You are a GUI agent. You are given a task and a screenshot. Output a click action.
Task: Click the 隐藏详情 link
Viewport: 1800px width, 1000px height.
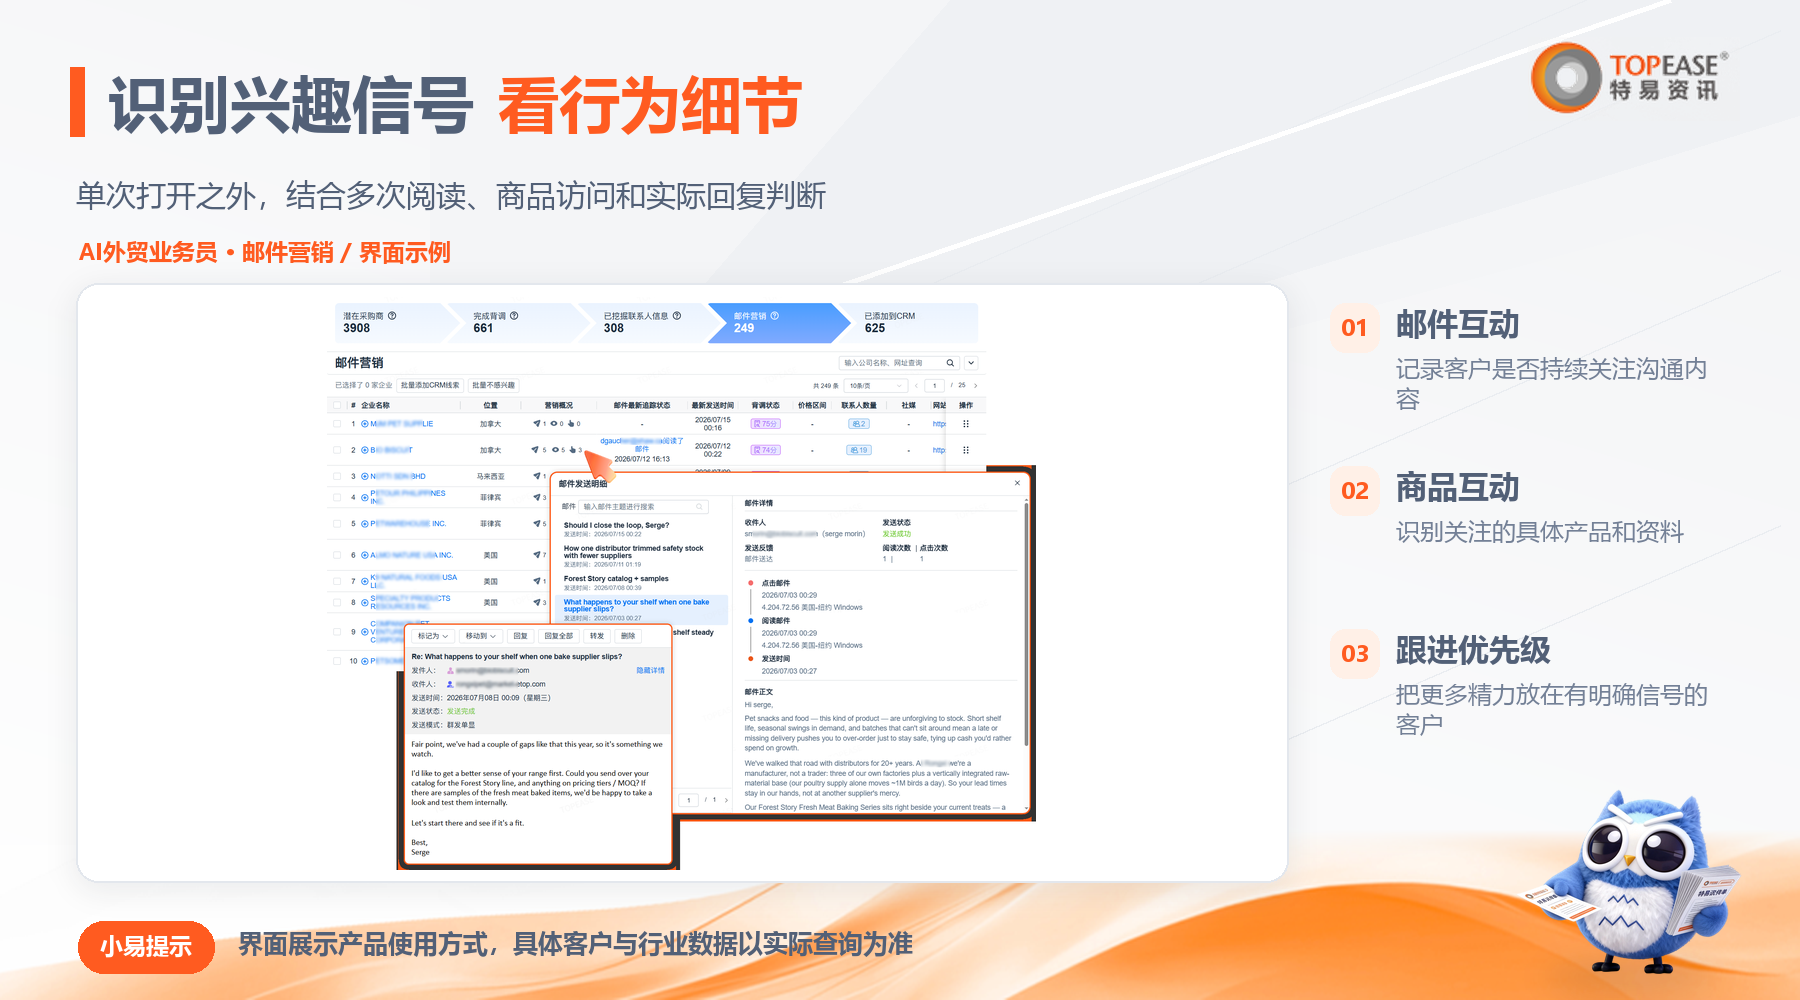tap(650, 671)
